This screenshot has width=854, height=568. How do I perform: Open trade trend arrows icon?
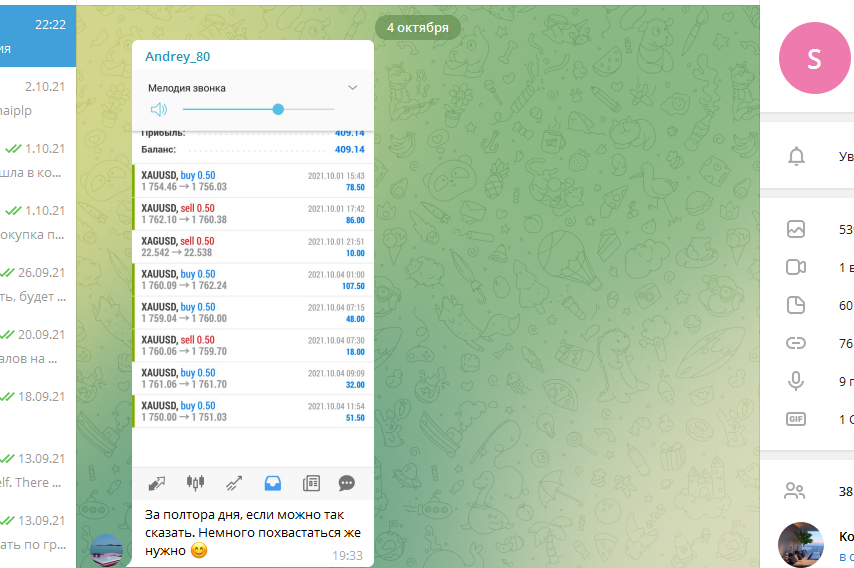pyautogui.click(x=234, y=483)
